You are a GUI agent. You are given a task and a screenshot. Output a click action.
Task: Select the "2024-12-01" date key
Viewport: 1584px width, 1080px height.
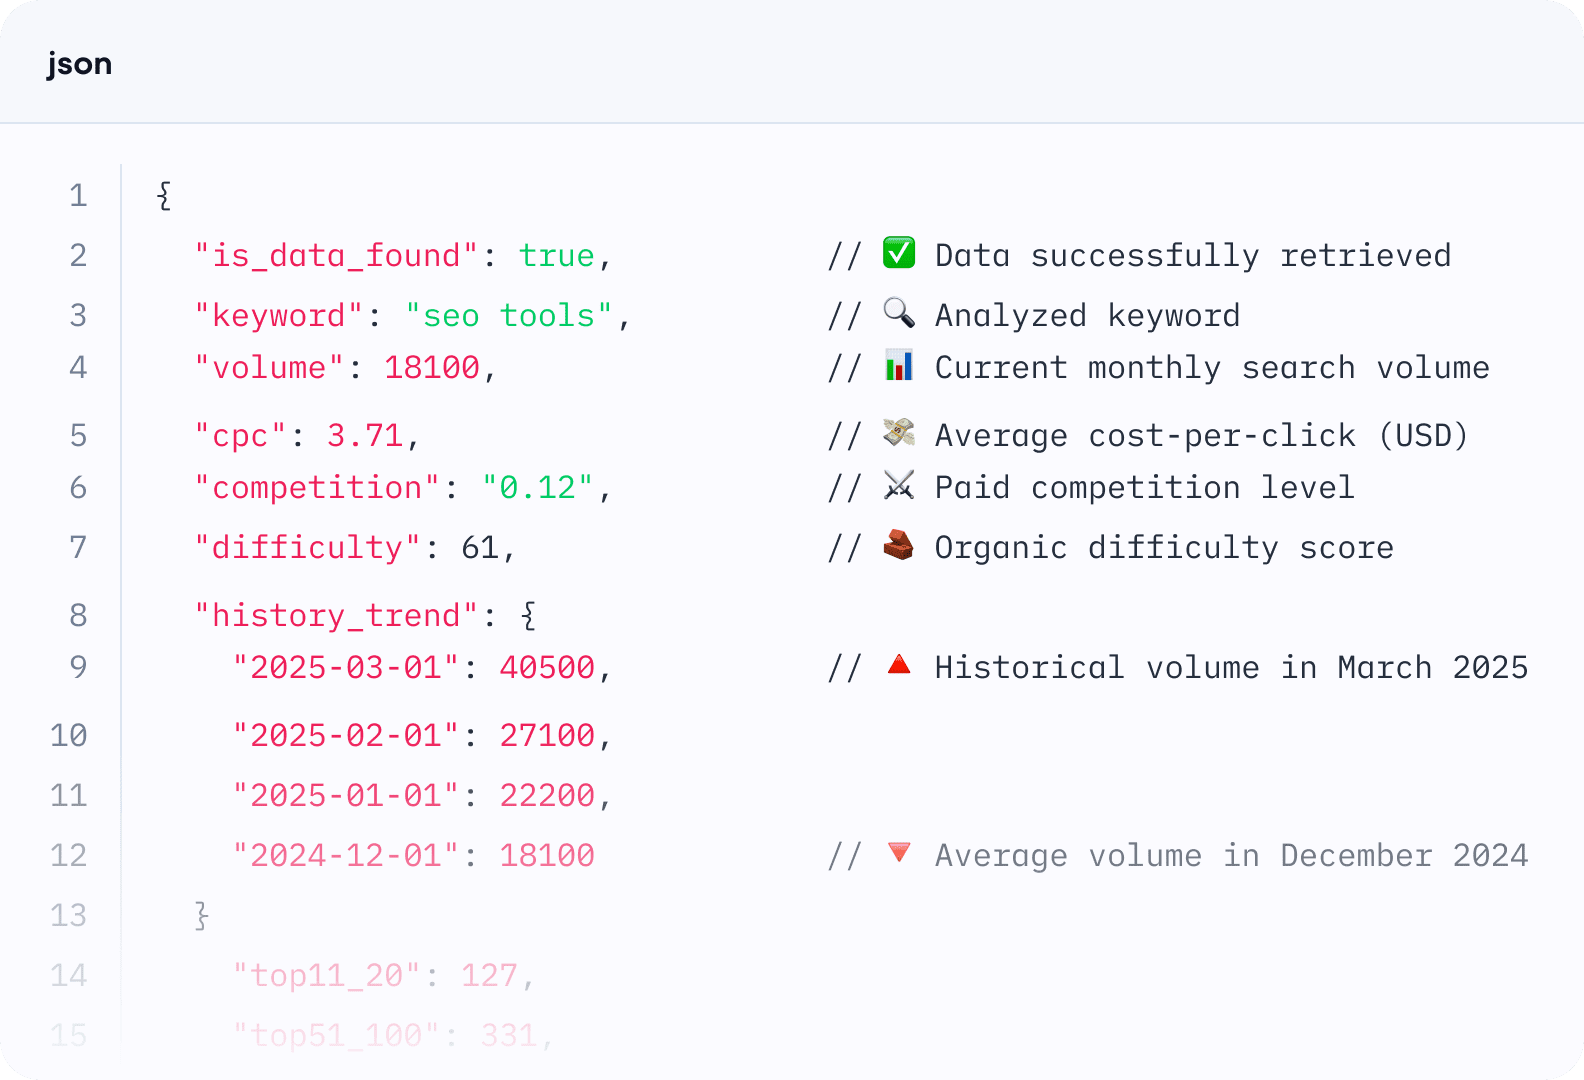346,856
